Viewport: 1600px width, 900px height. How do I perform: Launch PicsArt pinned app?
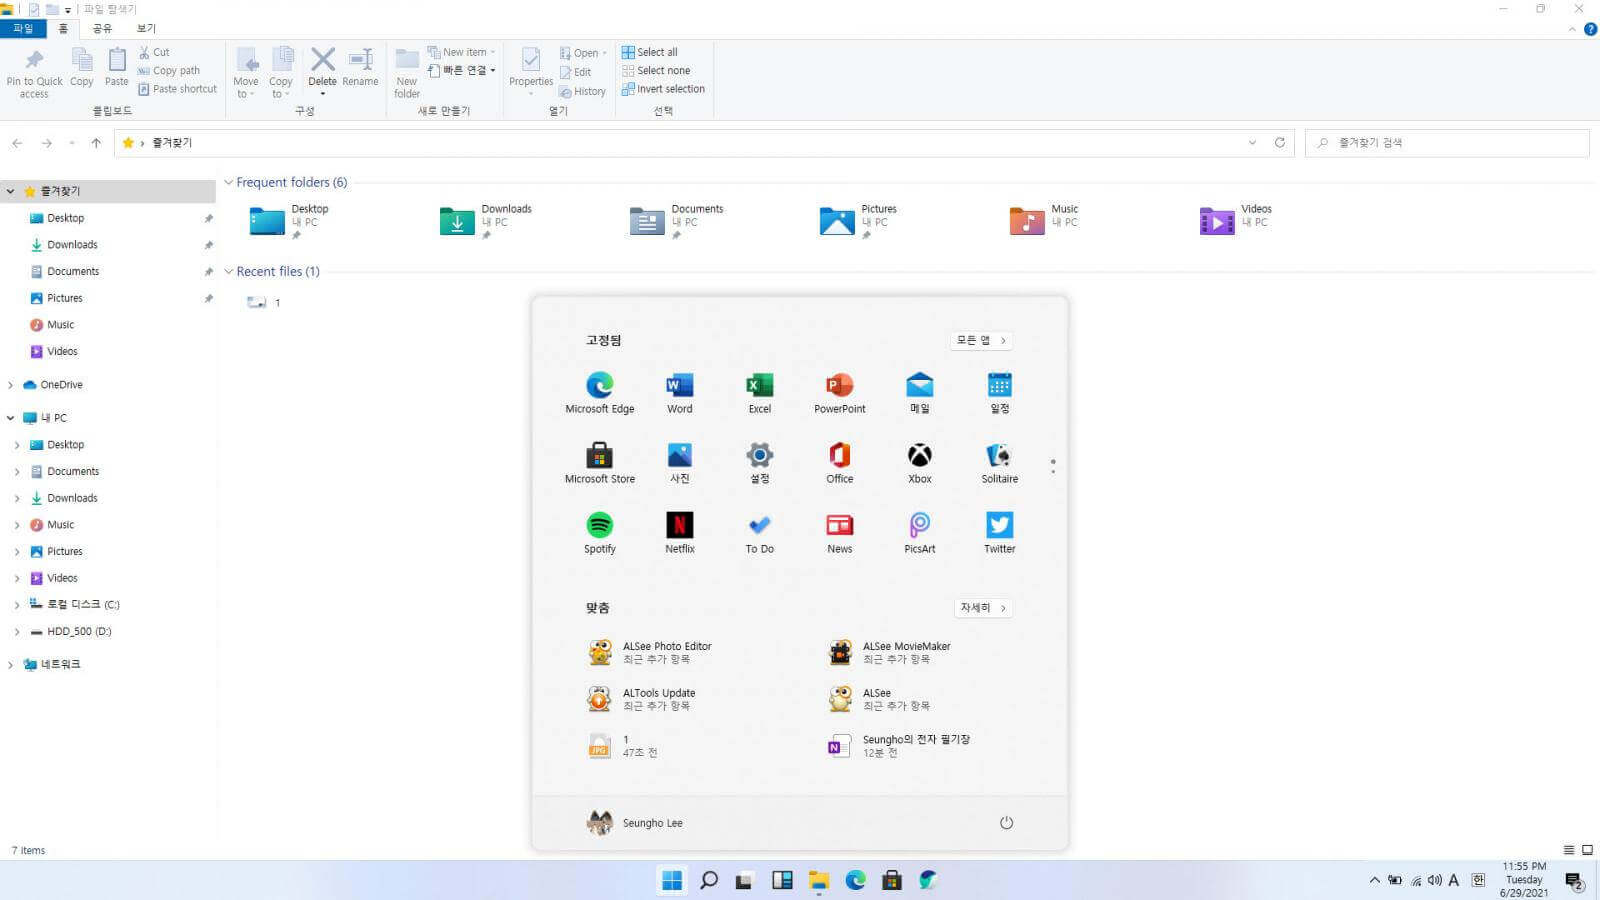(x=920, y=533)
